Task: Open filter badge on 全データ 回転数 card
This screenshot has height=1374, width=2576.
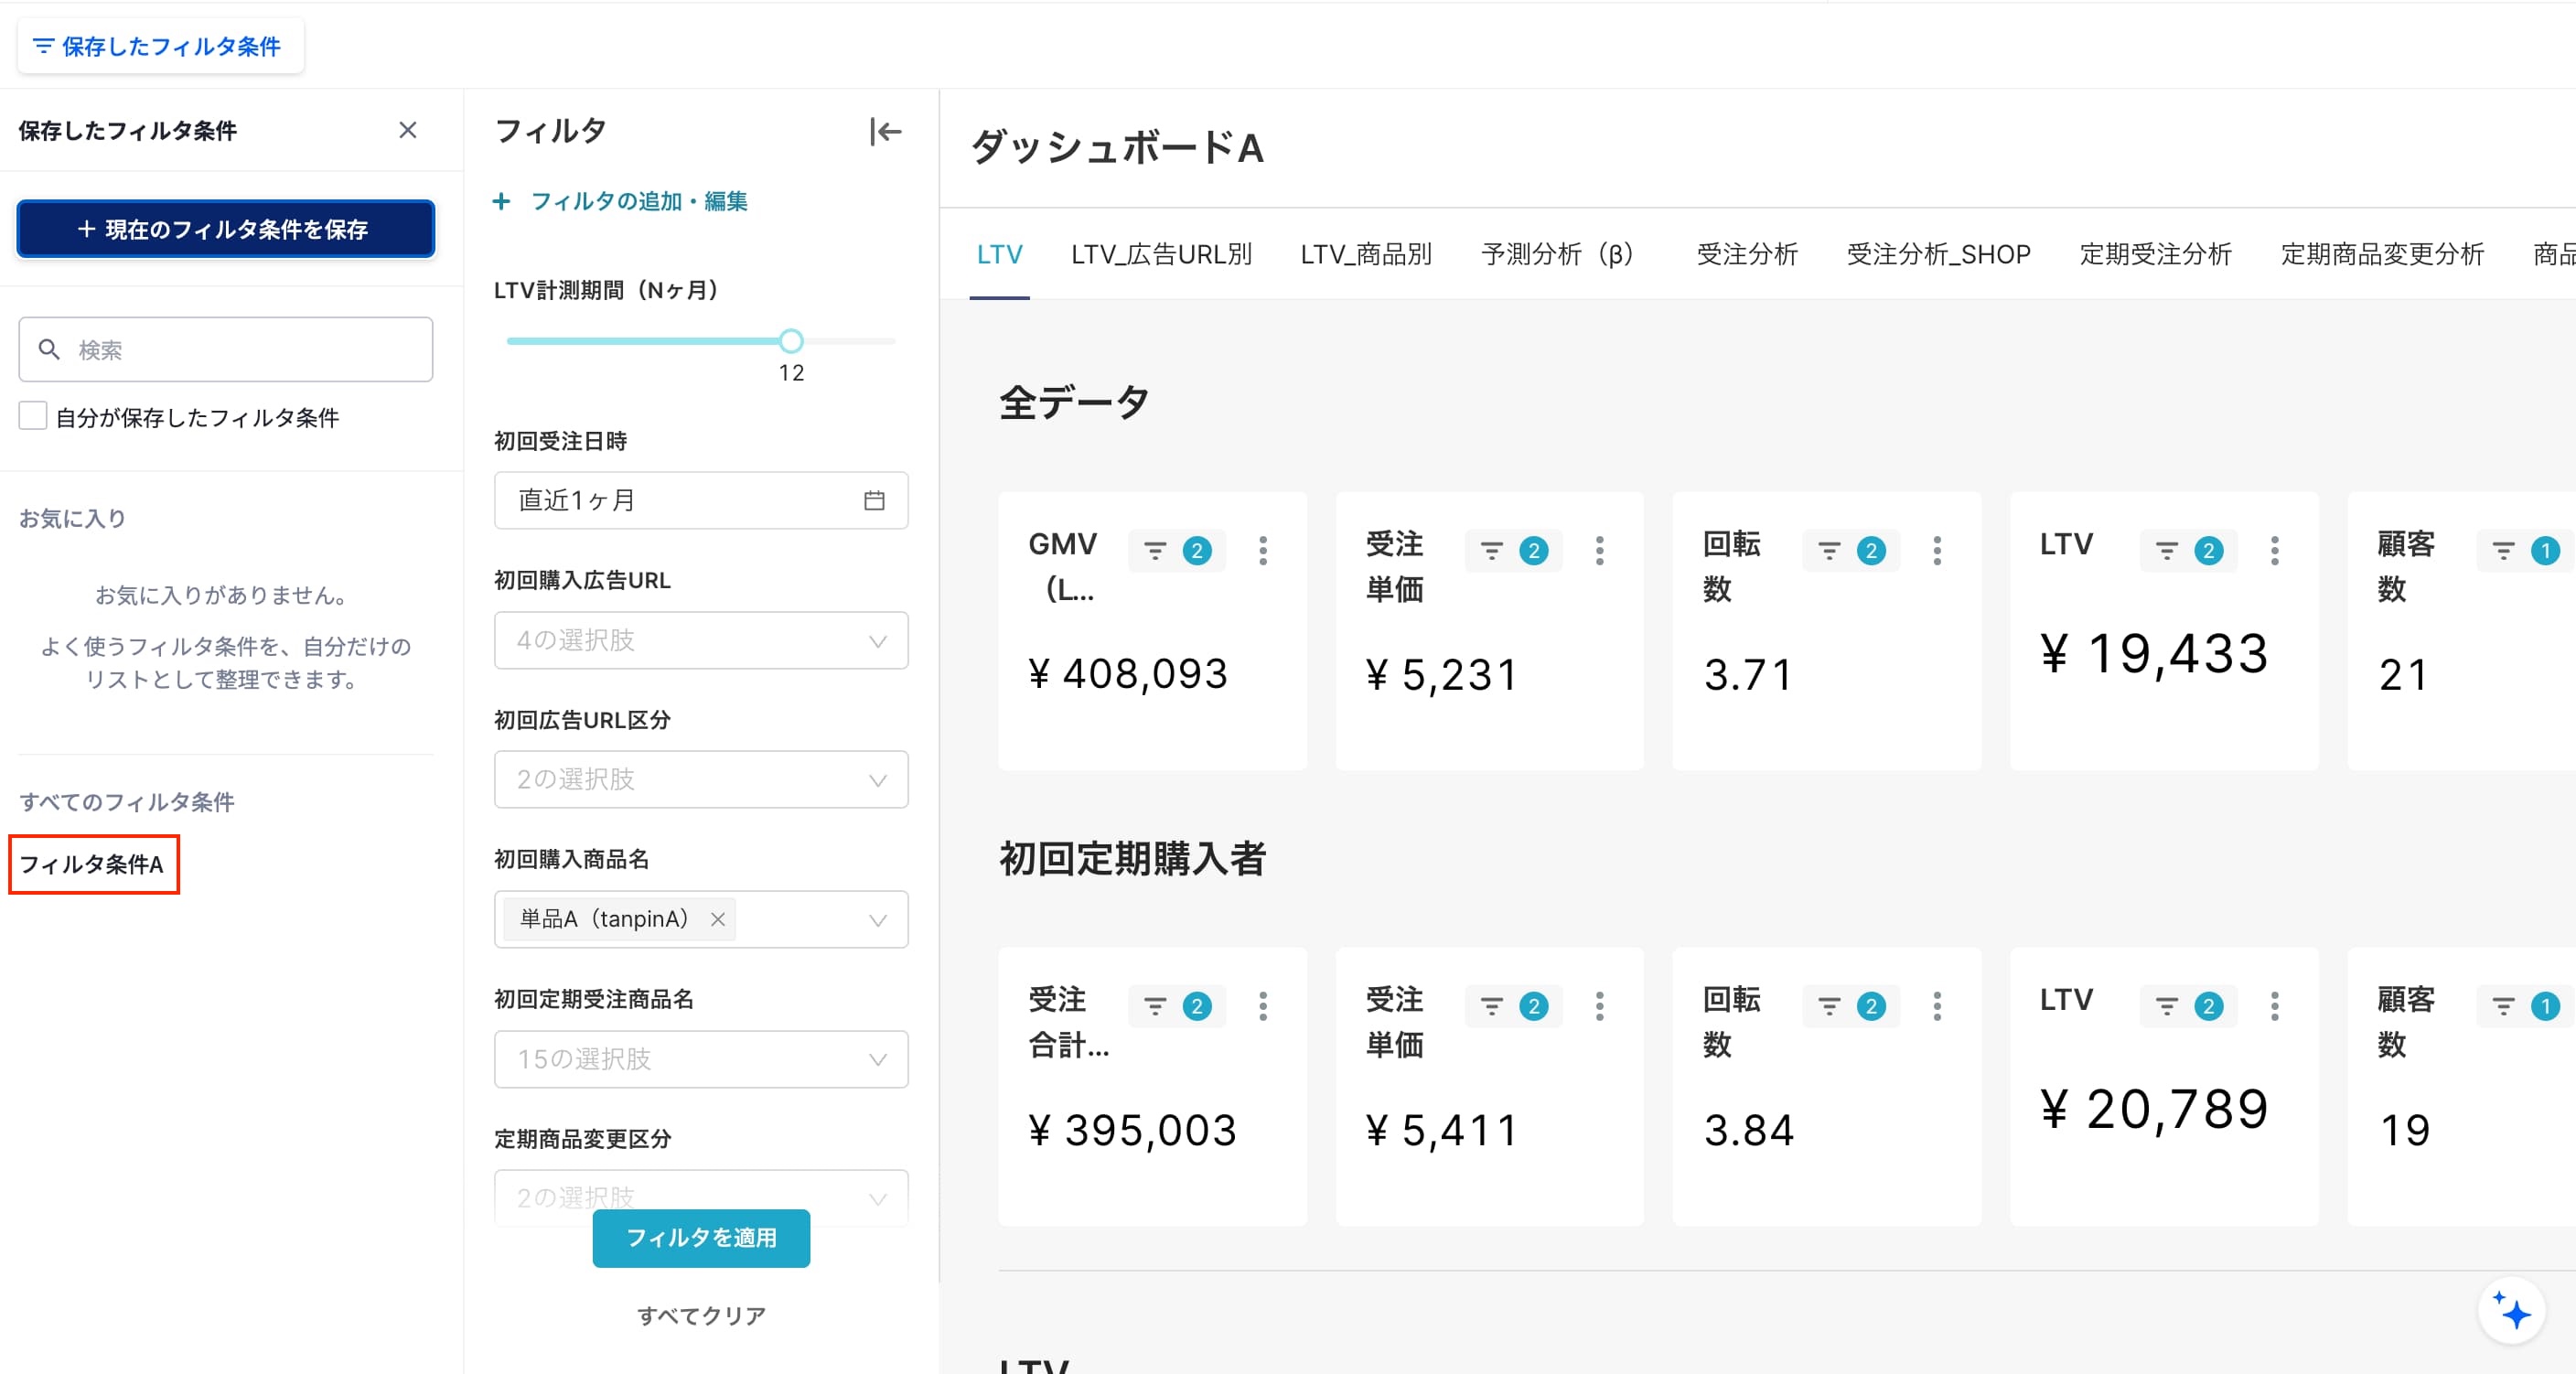Action: (1851, 551)
